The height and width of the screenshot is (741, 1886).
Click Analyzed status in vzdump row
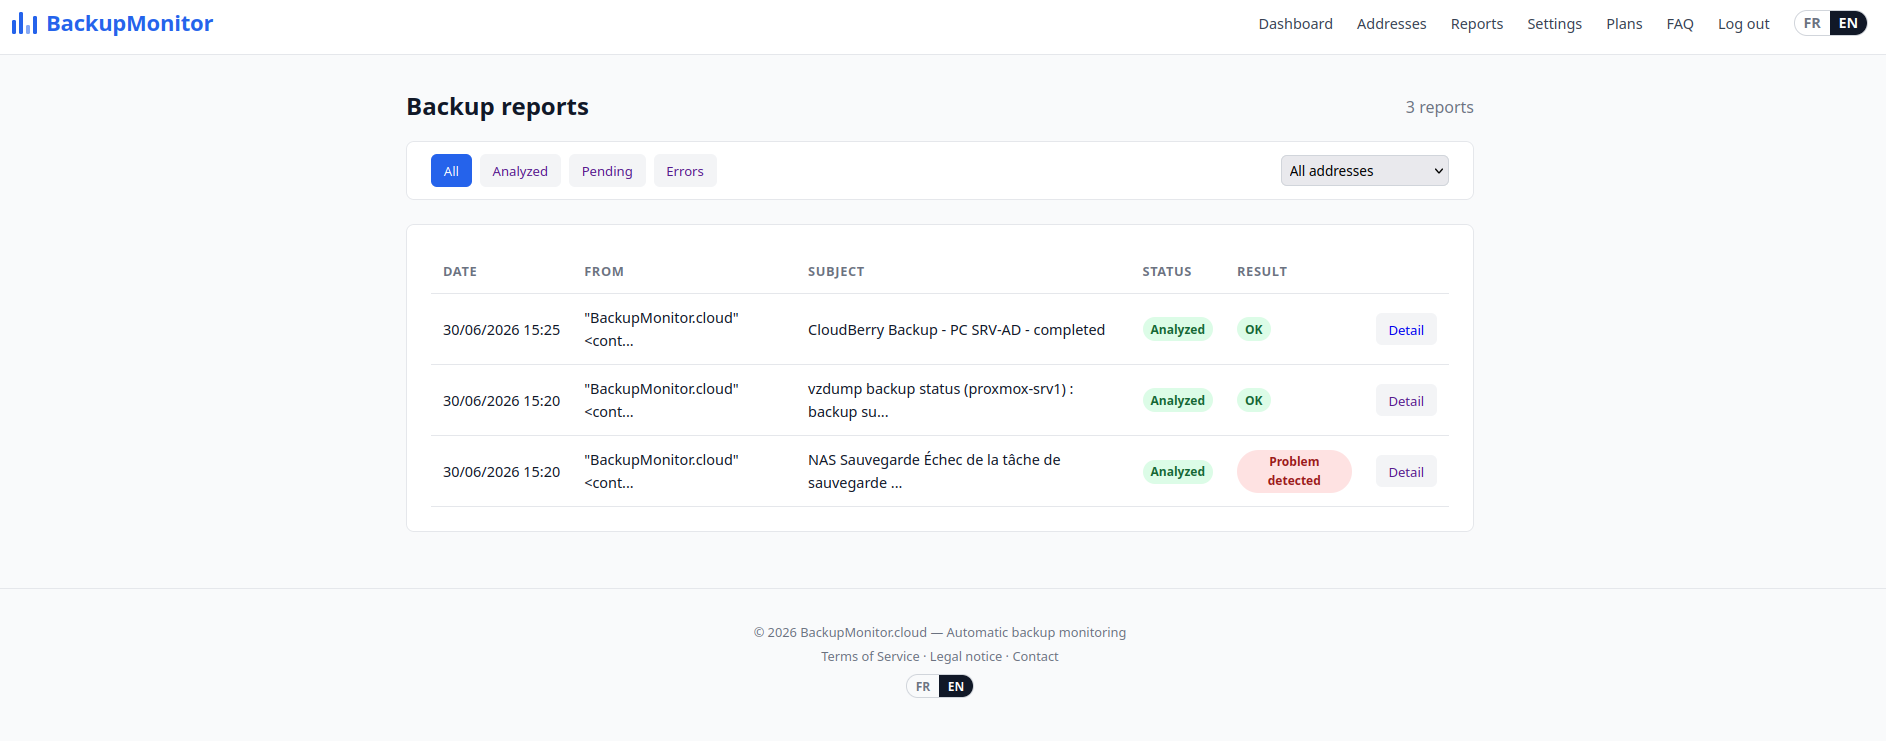click(x=1177, y=401)
